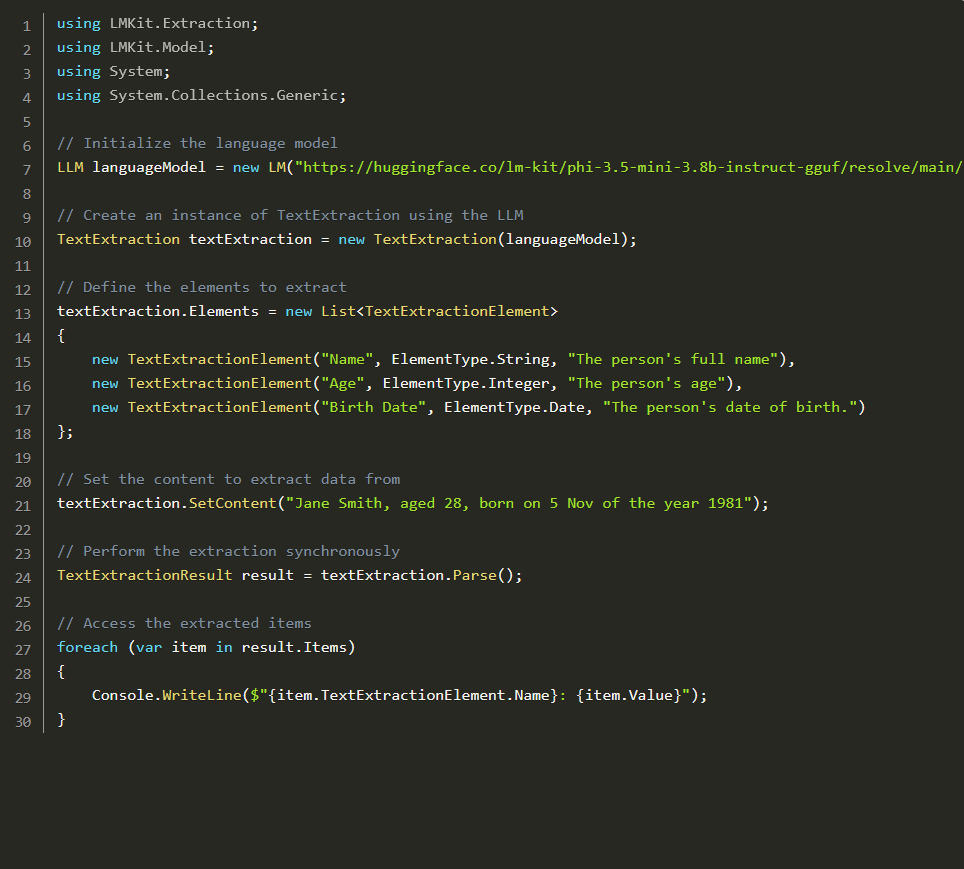This screenshot has width=964, height=869.
Task: Click the TextExtractionResult type name
Action: (x=144, y=575)
